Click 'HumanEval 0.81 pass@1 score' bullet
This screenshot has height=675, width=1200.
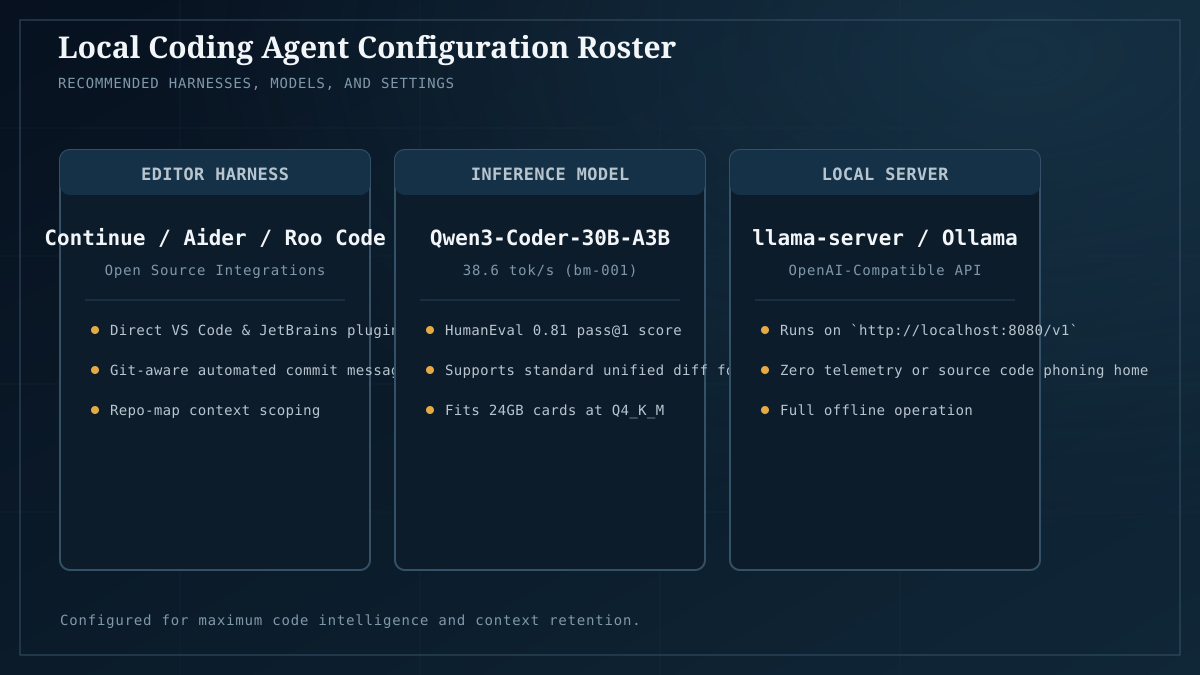[x=553, y=330]
